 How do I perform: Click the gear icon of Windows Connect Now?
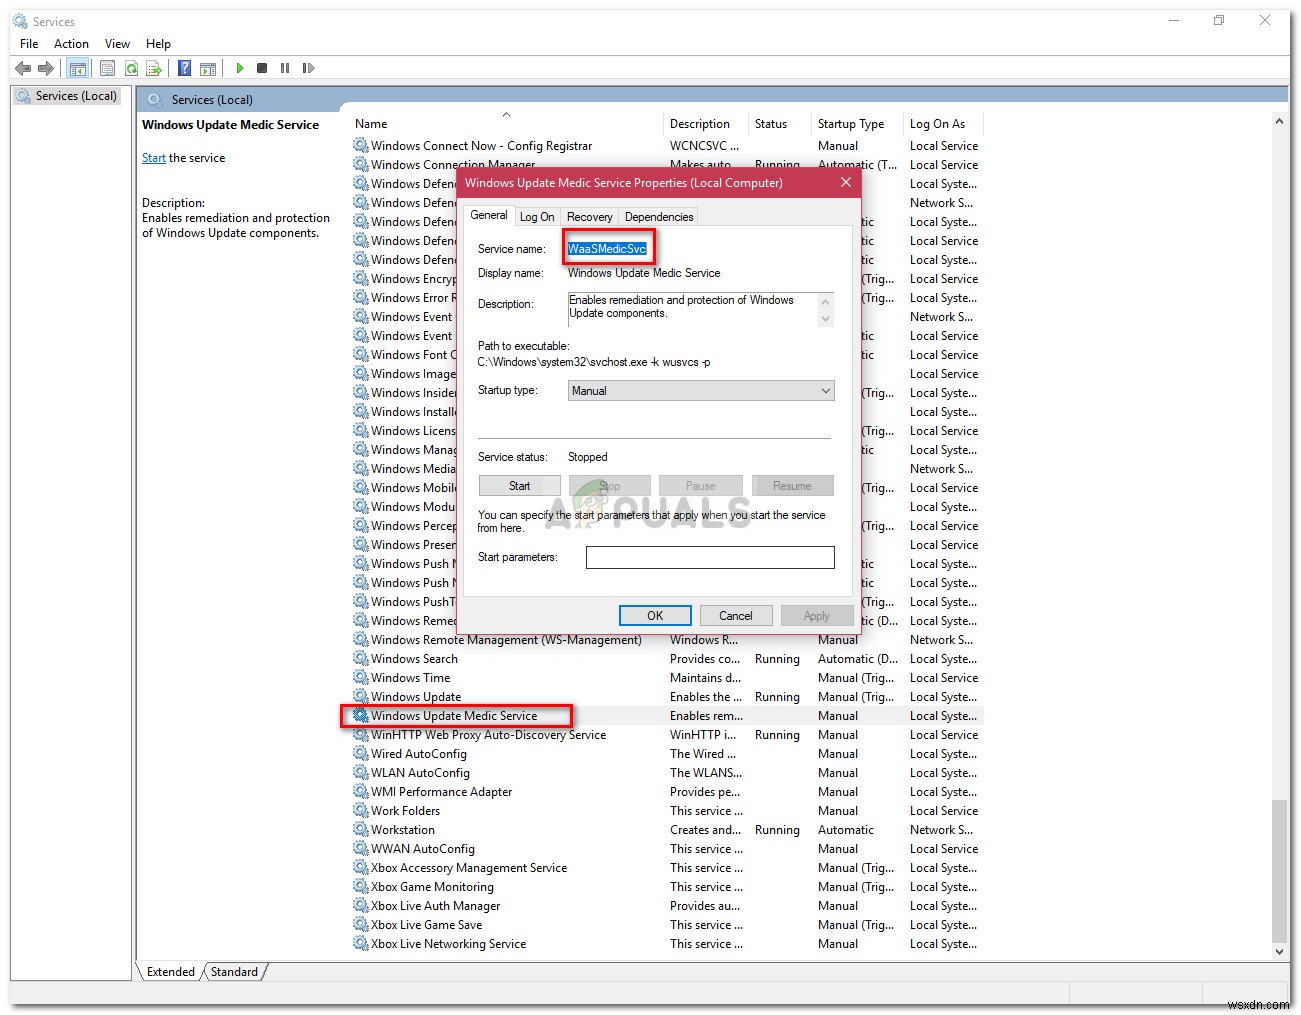click(360, 145)
